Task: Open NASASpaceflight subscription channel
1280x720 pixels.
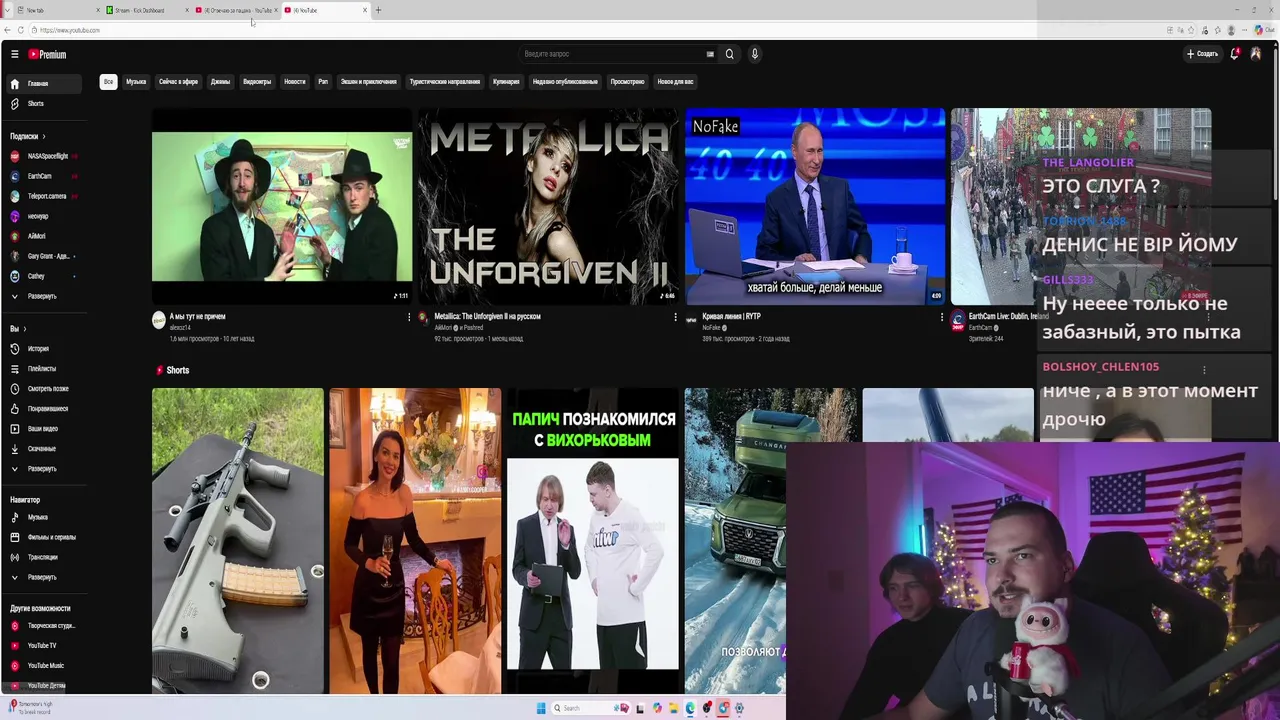Action: click(x=47, y=156)
